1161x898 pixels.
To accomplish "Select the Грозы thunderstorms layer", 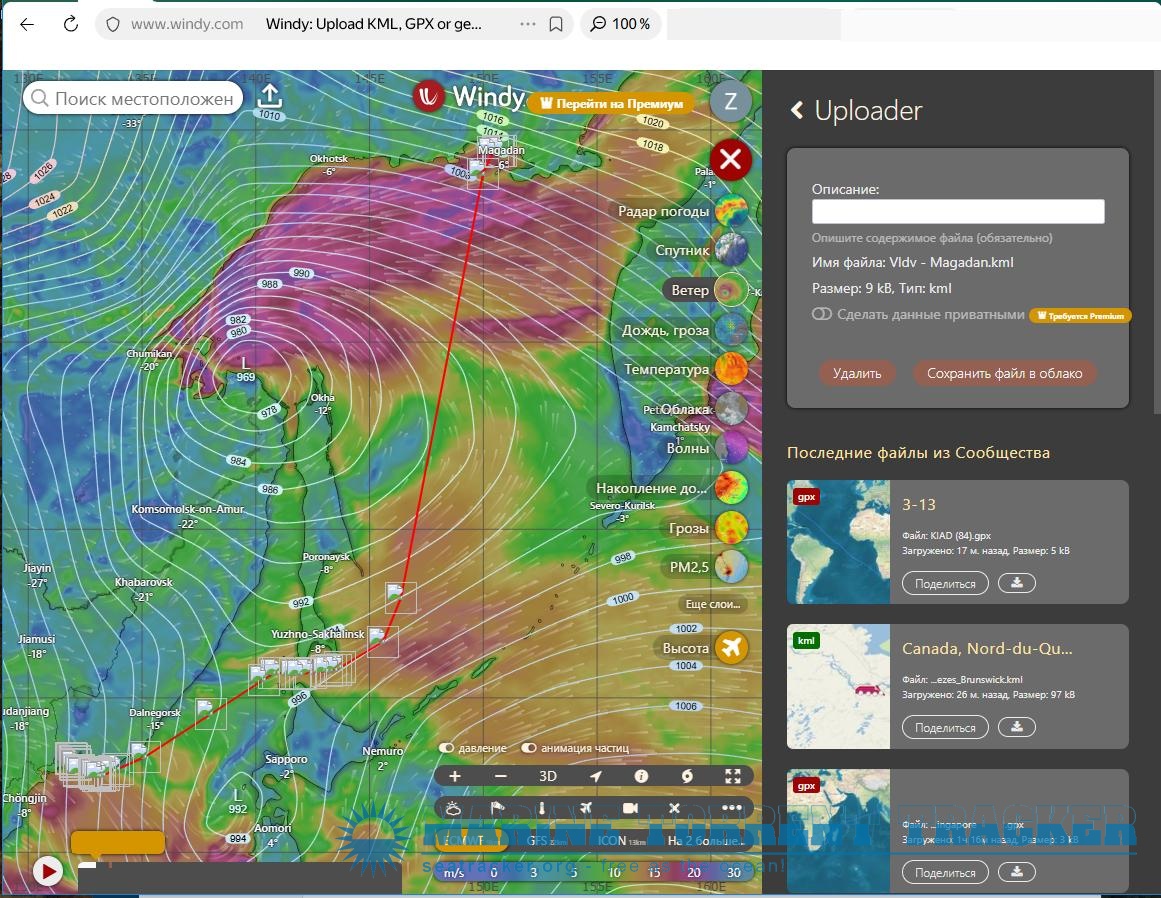I will (706, 528).
